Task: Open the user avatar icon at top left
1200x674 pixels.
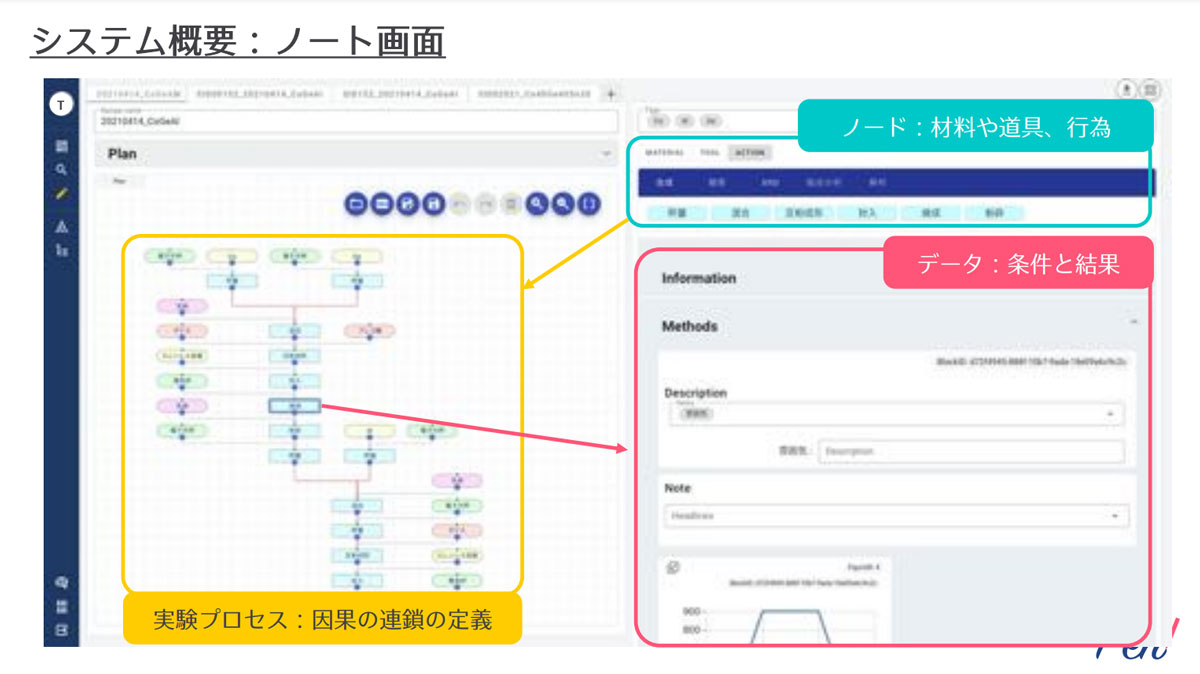Action: (x=61, y=103)
